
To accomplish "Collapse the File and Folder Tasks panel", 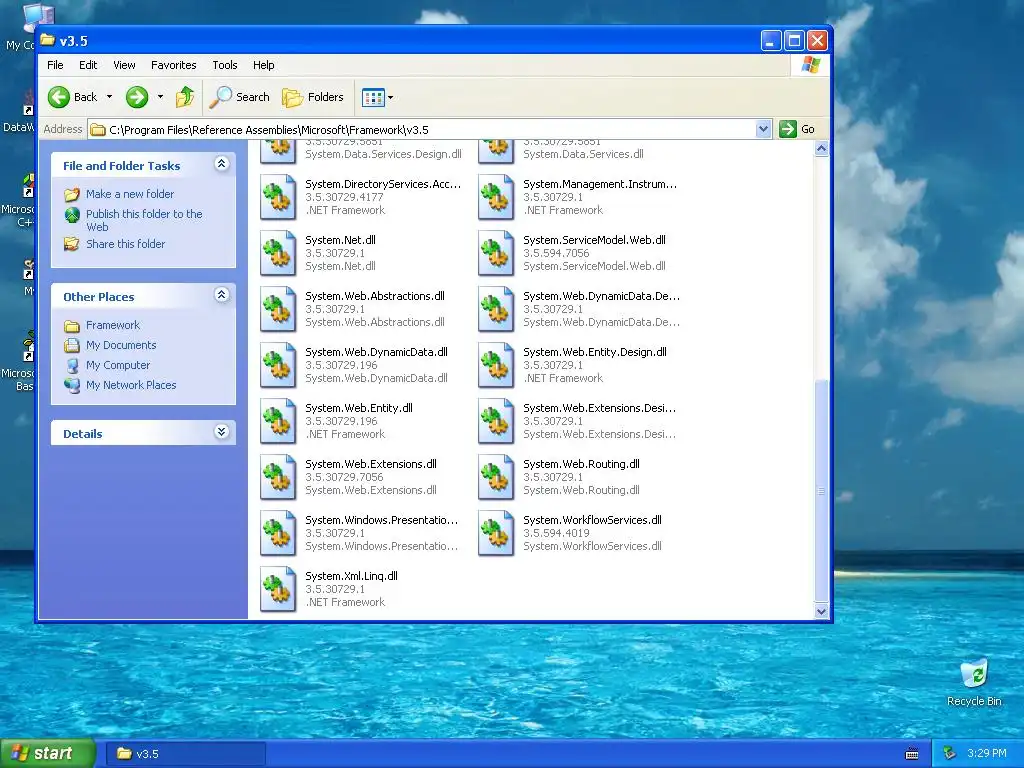I will pos(221,164).
